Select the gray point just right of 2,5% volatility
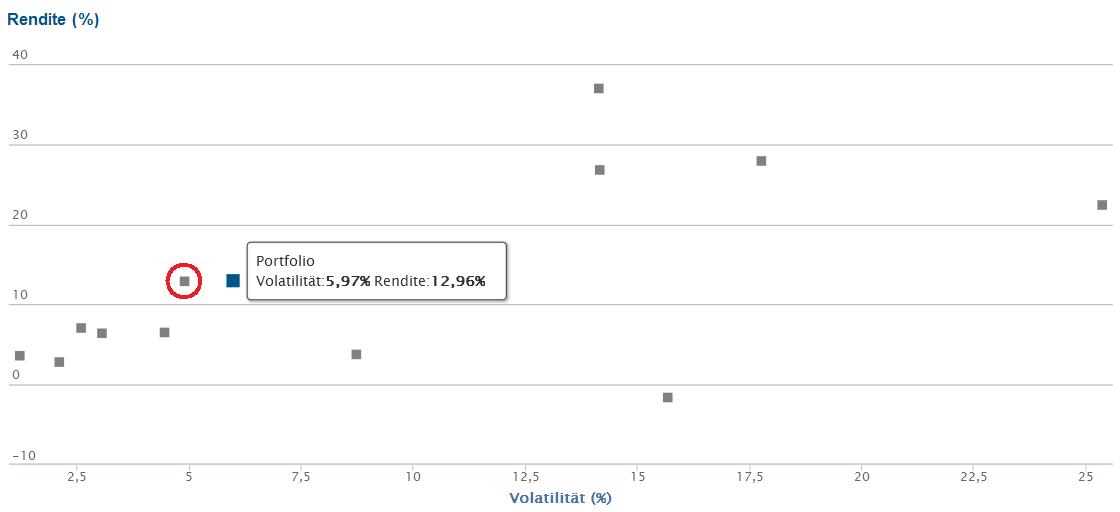This screenshot has height=512, width=1120. (x=81, y=328)
